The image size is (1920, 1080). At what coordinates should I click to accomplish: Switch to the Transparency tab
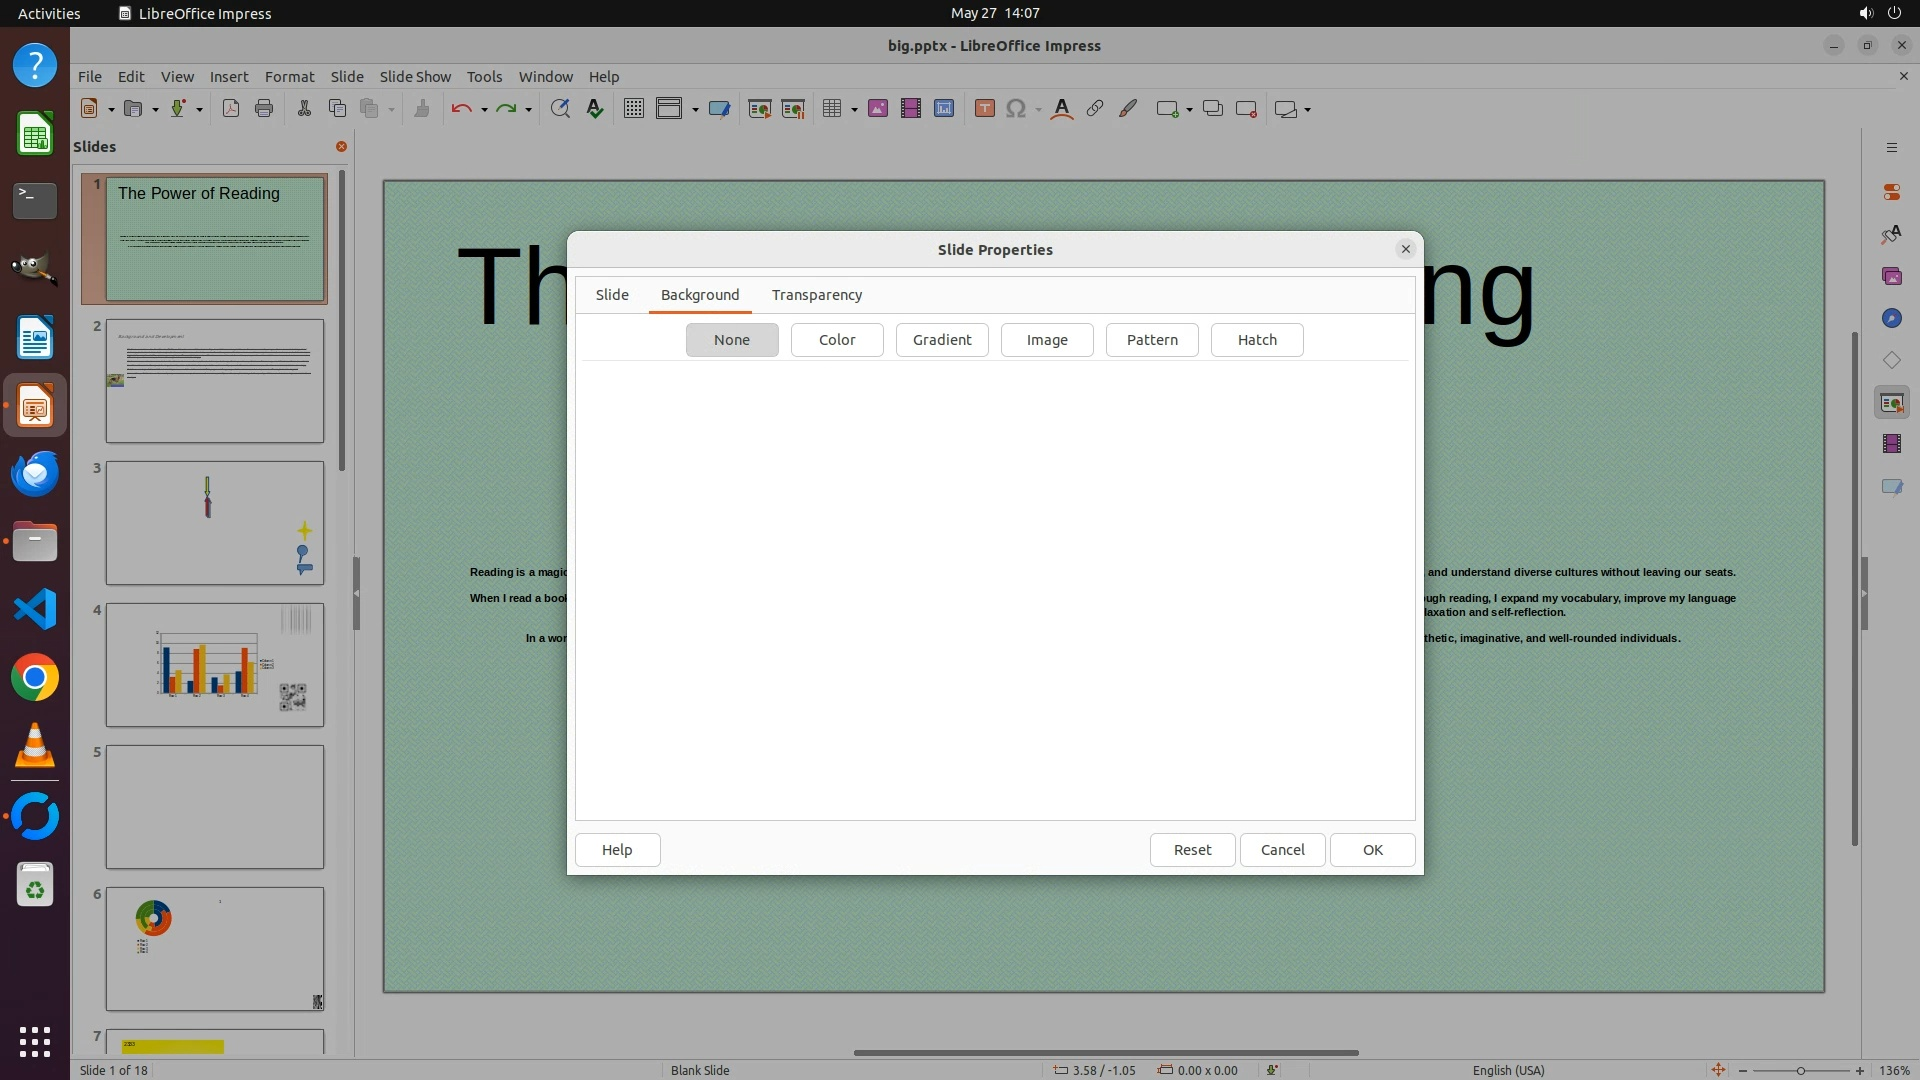[x=817, y=295]
